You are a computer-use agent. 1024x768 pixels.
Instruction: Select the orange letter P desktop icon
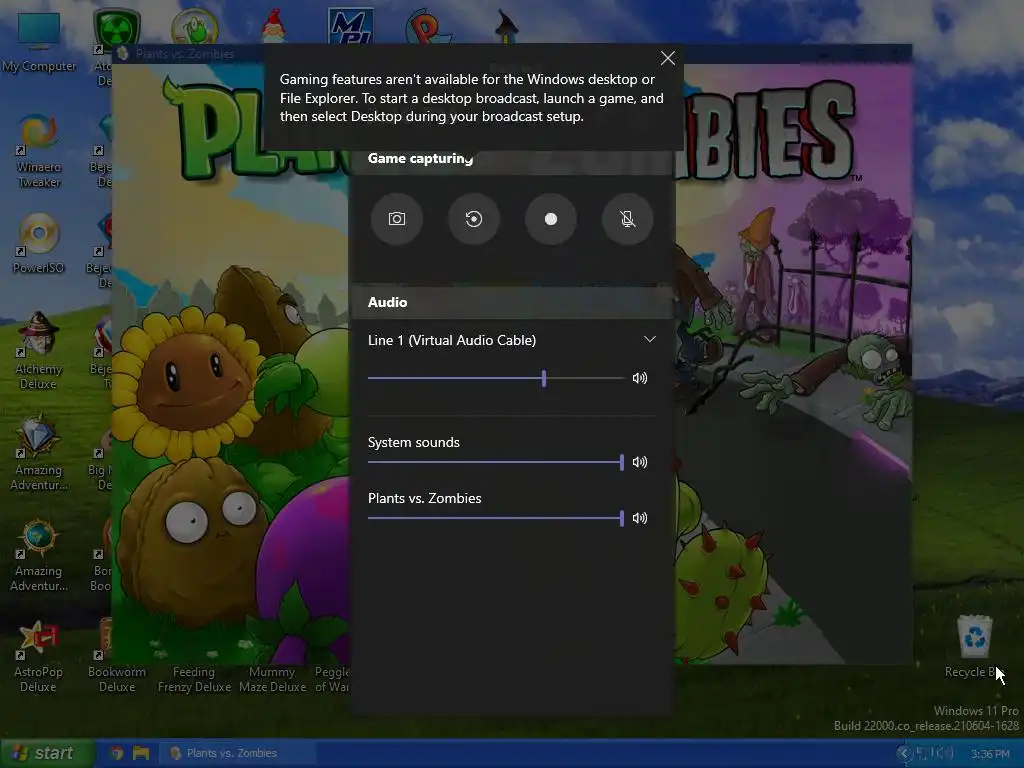pyautogui.click(x=426, y=27)
